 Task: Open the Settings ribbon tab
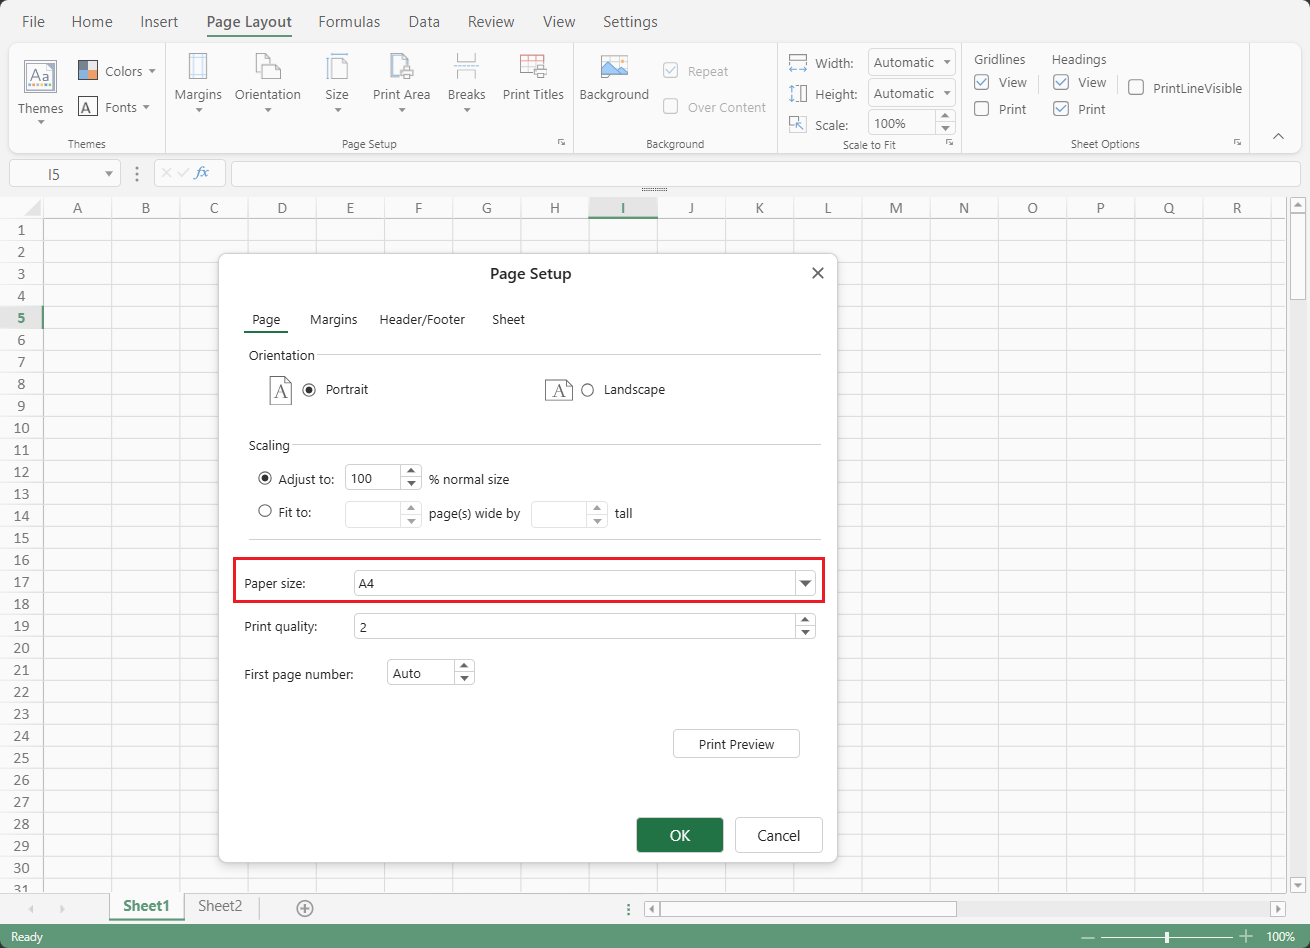click(630, 22)
